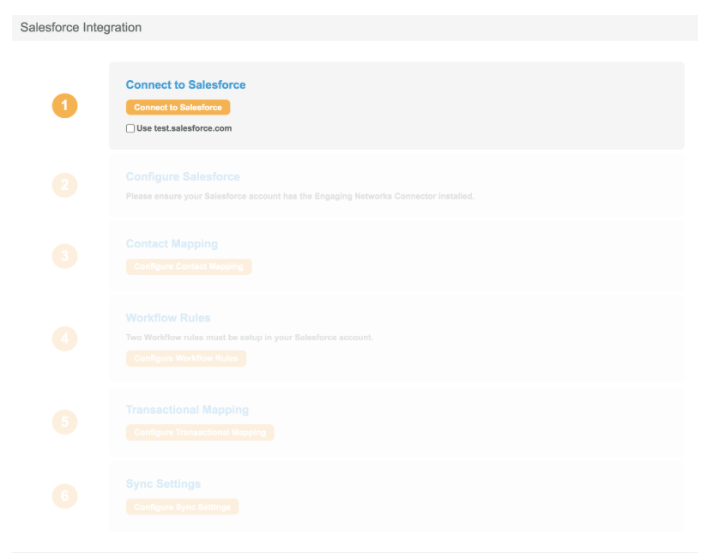Open Configure Workflow Rules
This screenshot has width=720, height=553.
point(185,359)
